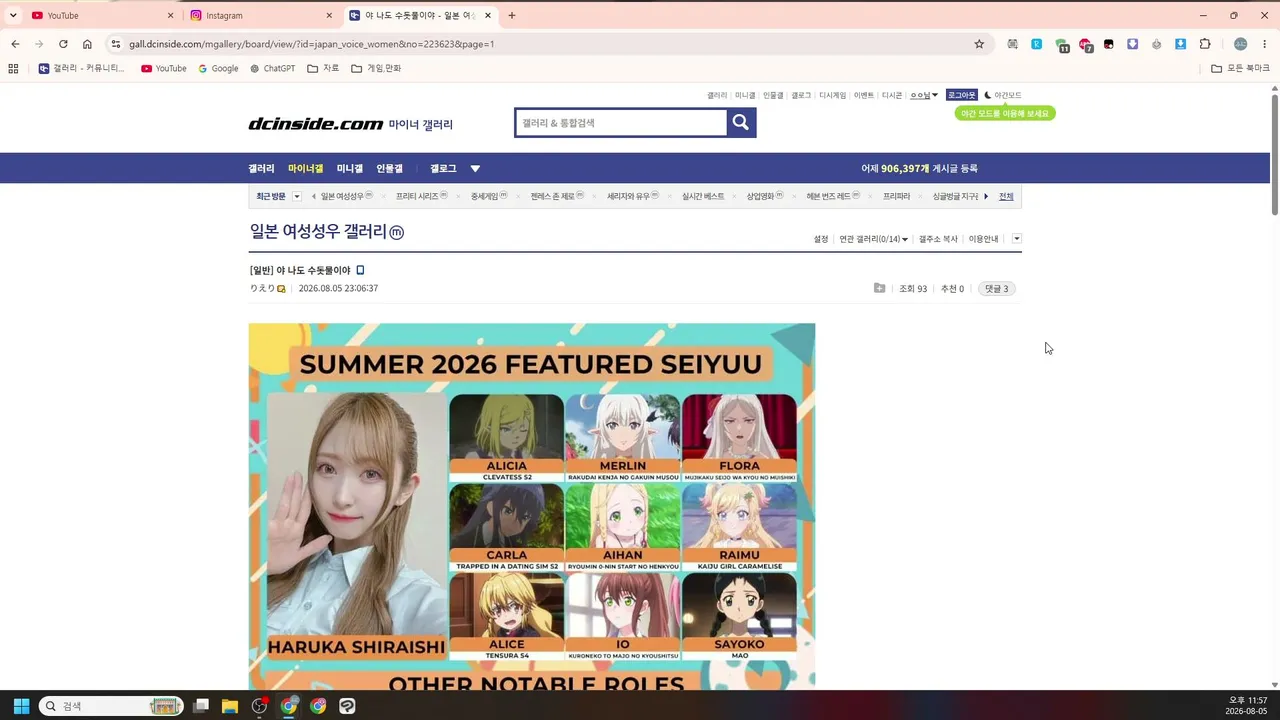Screen dimensions: 1280x720
Task: Open the 이용안내 guide link
Action: (984, 239)
